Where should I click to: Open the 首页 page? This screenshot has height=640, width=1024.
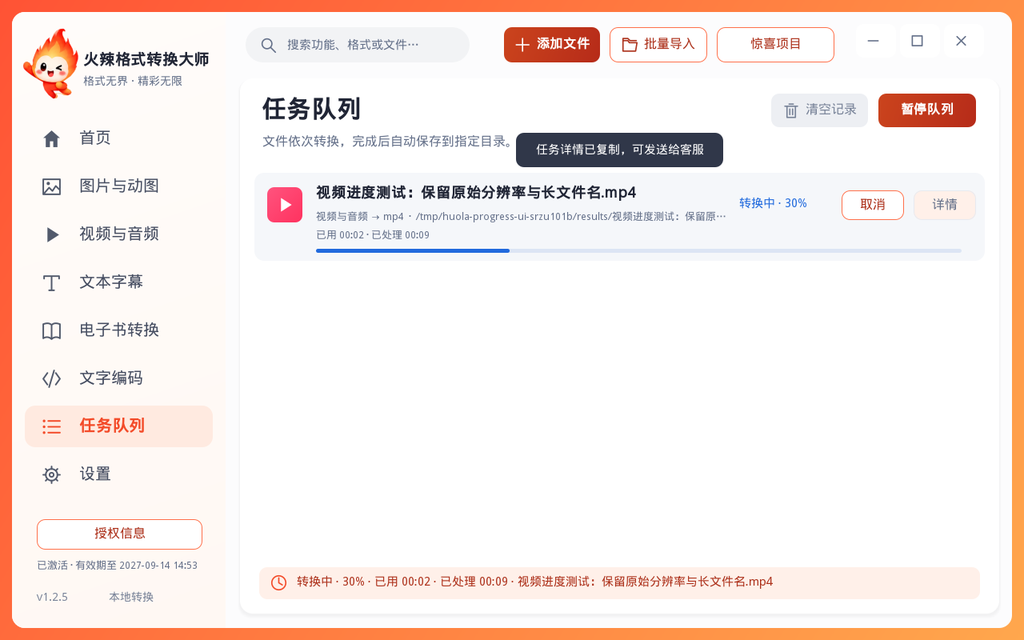coord(119,138)
